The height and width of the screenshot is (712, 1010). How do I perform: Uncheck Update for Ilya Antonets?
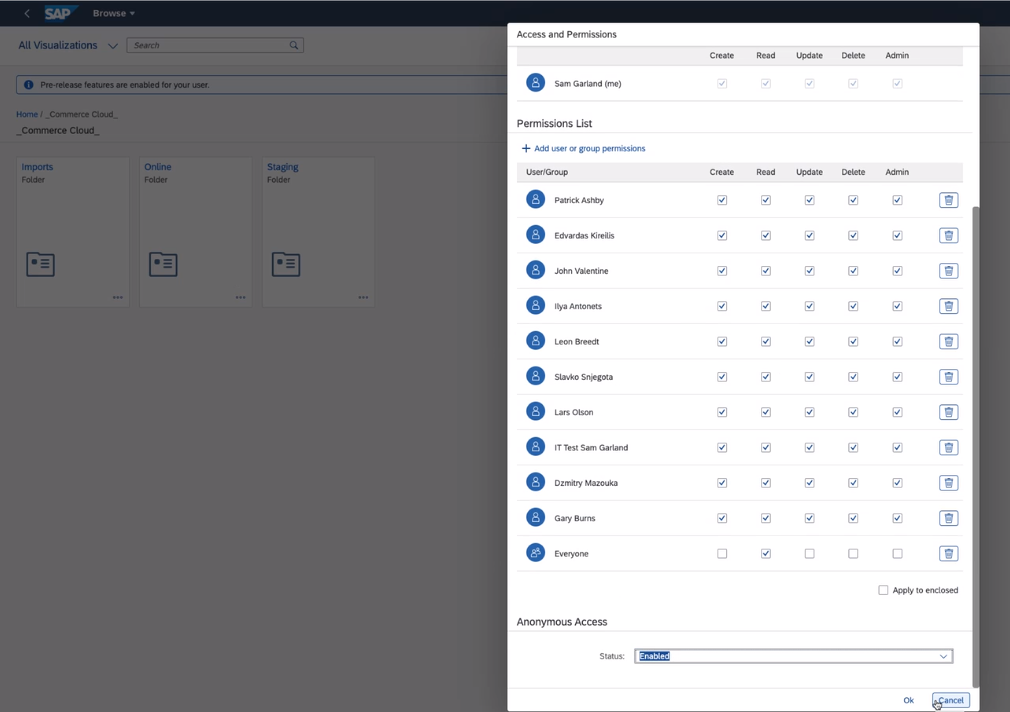pyautogui.click(x=810, y=306)
